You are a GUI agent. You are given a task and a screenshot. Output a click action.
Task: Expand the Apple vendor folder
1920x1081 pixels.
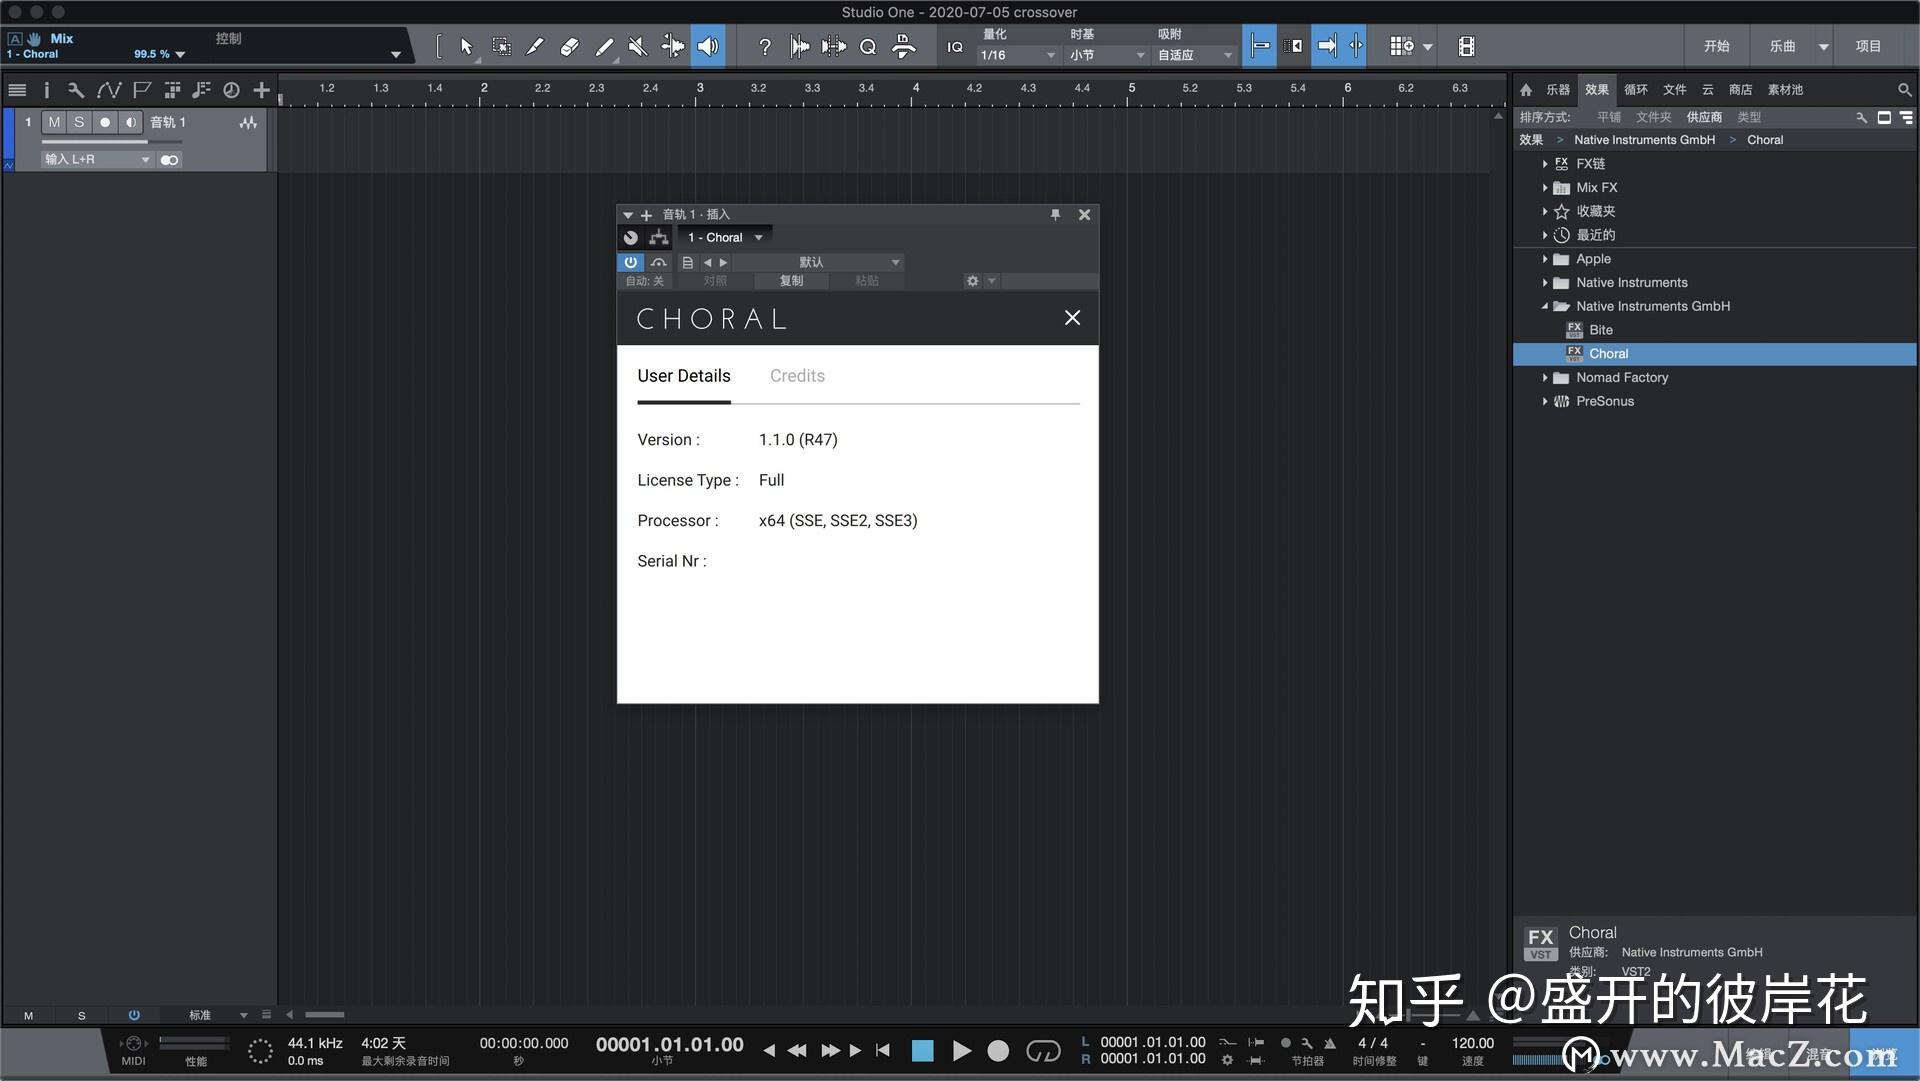pyautogui.click(x=1545, y=259)
